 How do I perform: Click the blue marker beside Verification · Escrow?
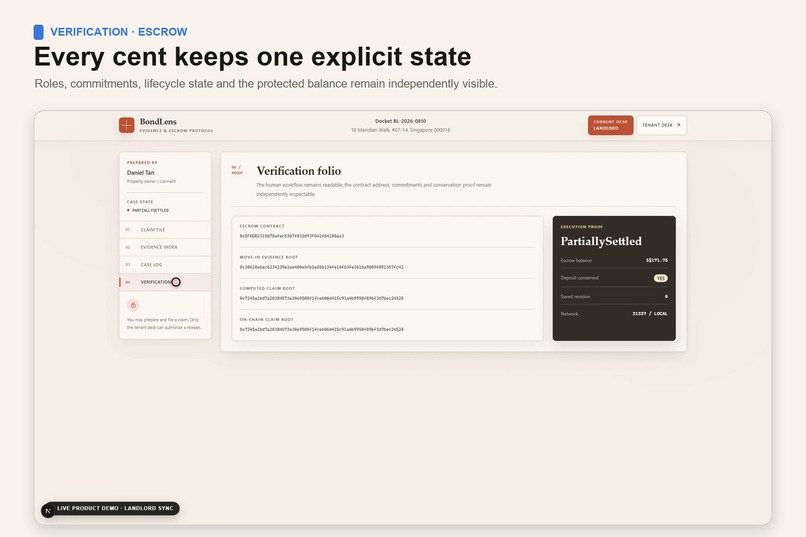click(39, 32)
